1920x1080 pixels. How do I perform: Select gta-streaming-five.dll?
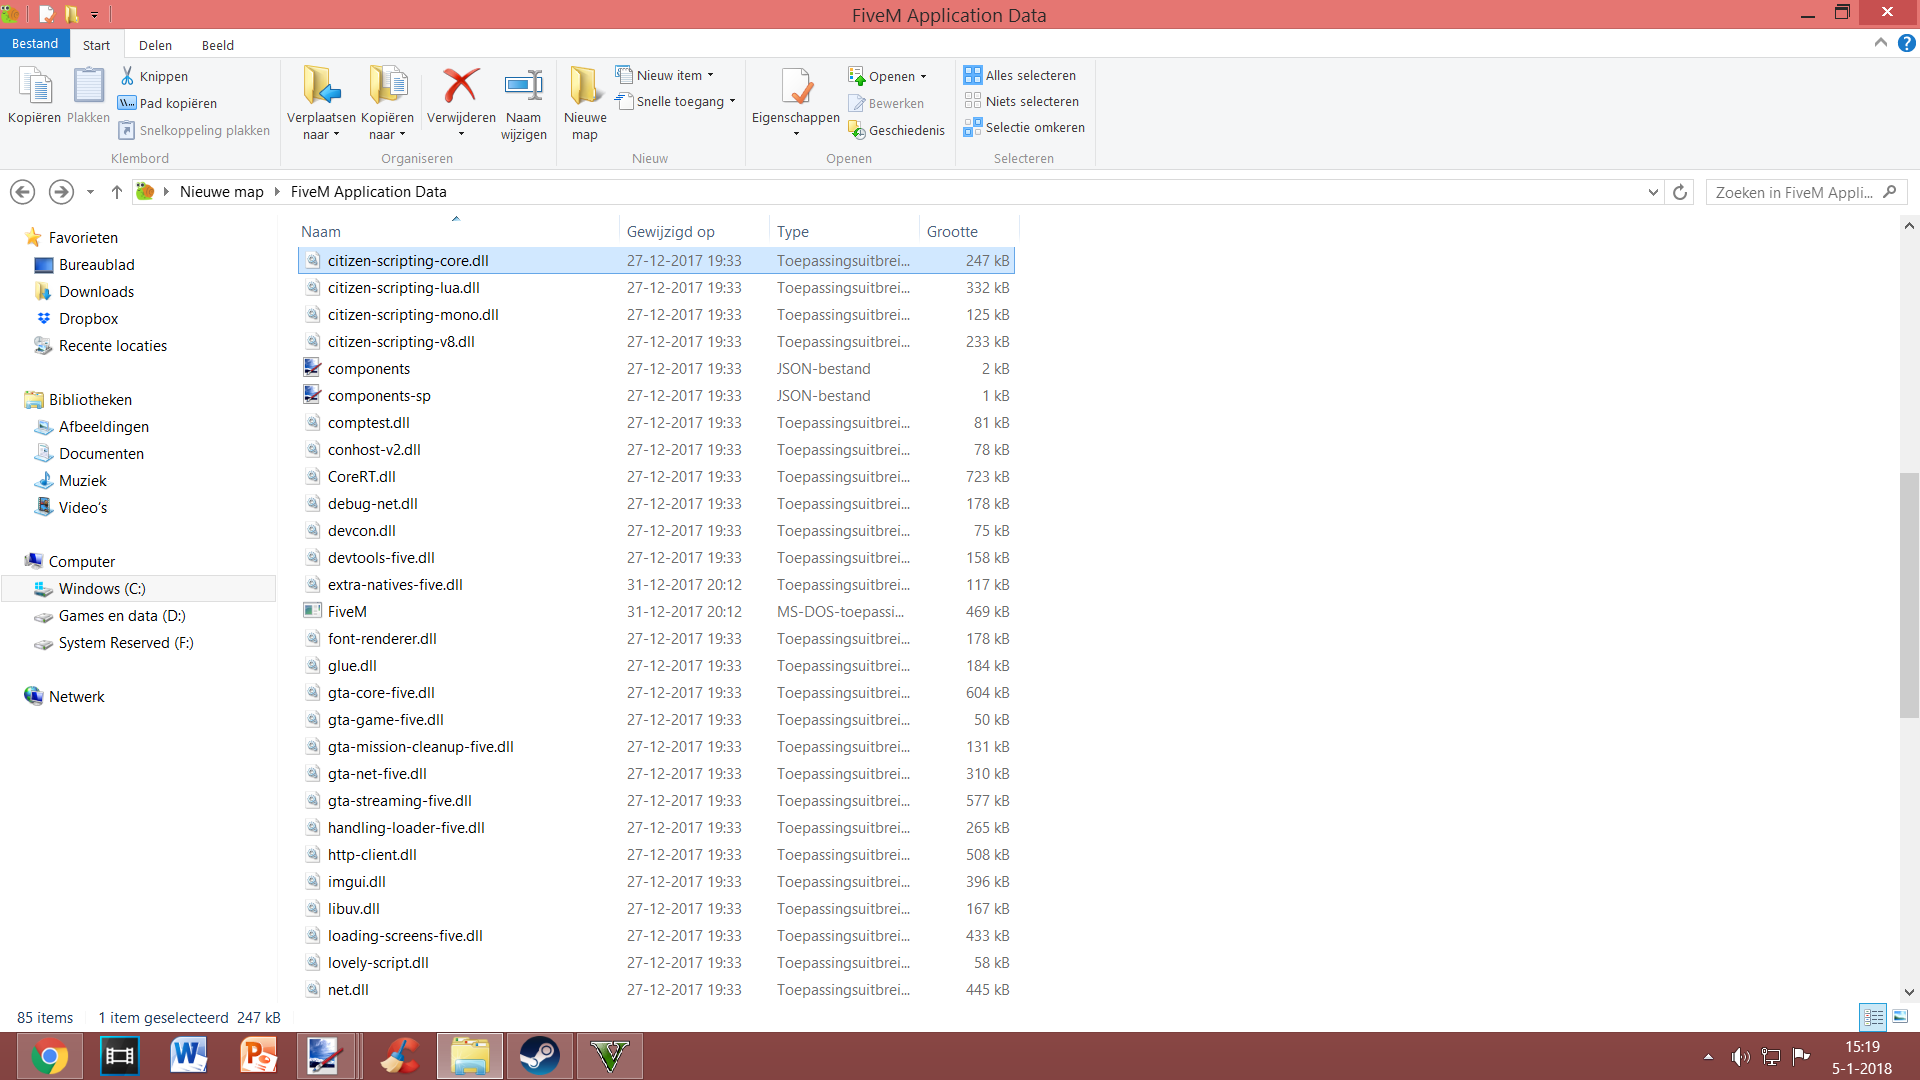point(656,801)
